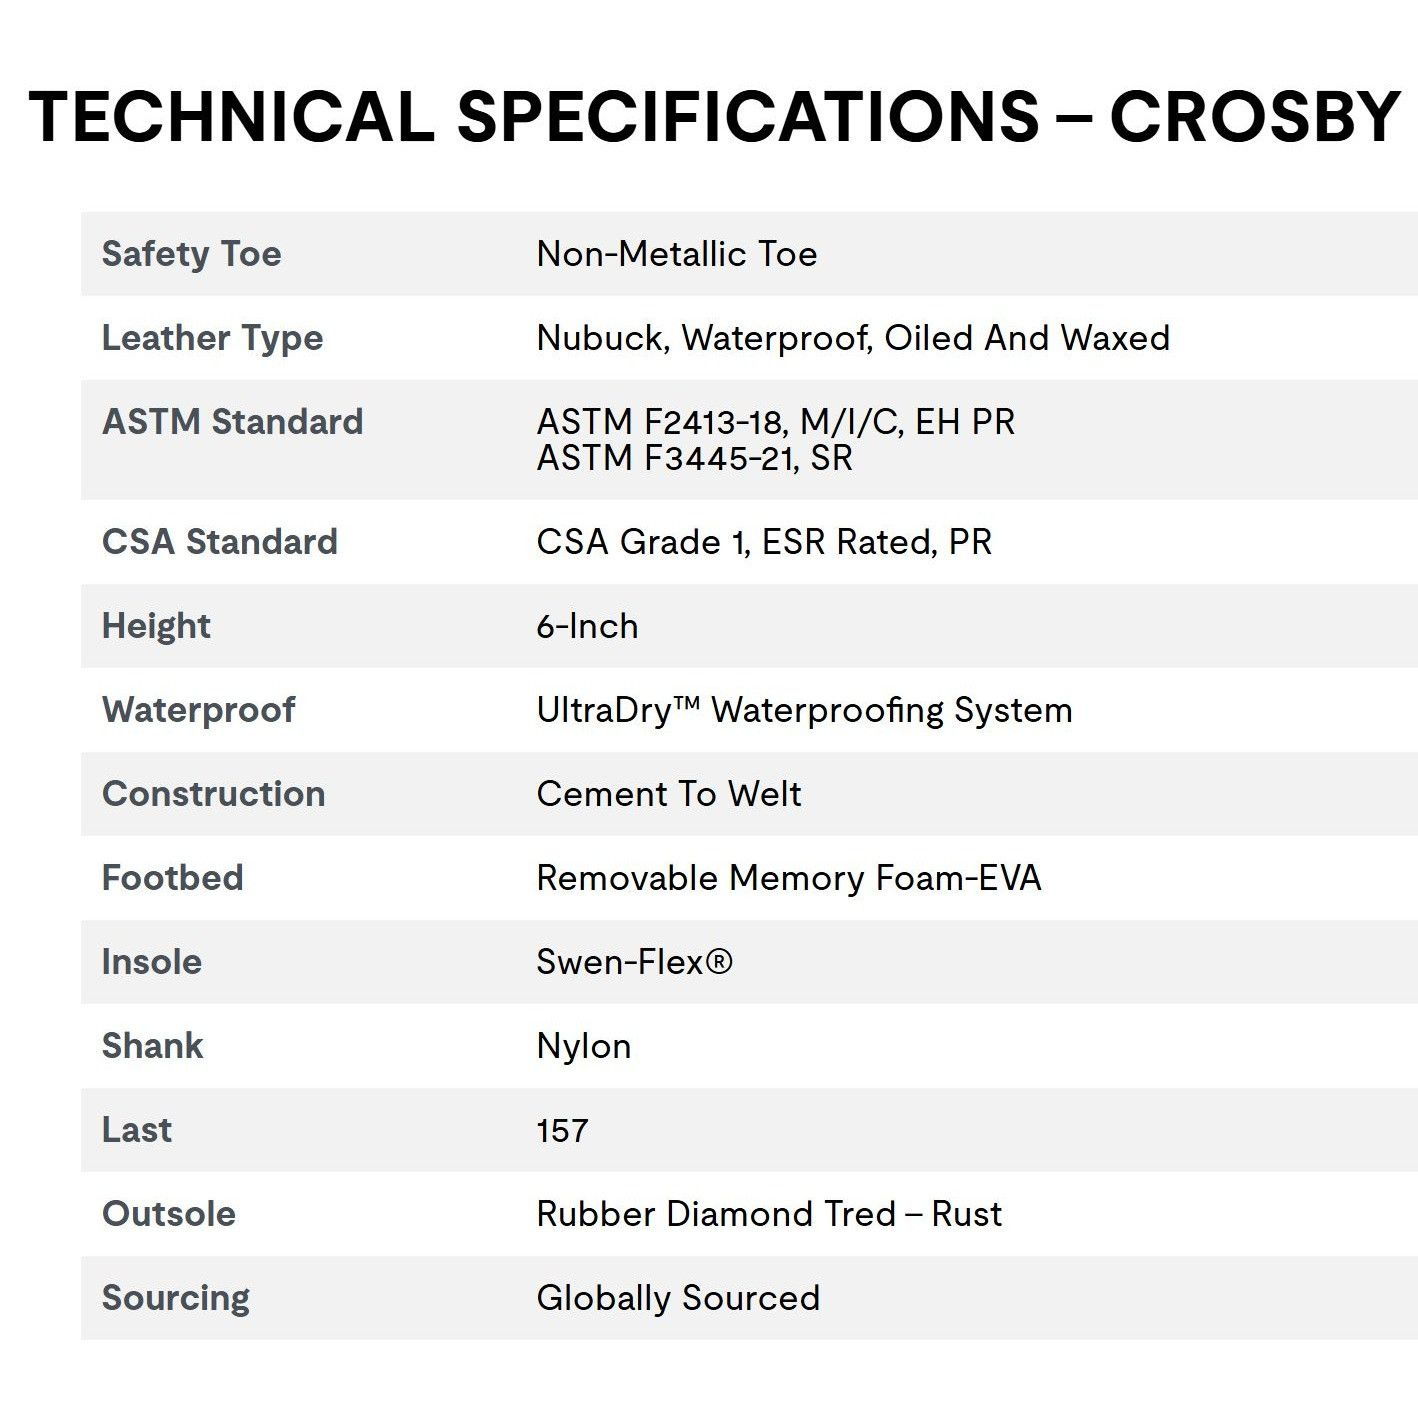The height and width of the screenshot is (1418, 1418).
Task: Click the Non-Metallic Toe value
Action: [677, 254]
